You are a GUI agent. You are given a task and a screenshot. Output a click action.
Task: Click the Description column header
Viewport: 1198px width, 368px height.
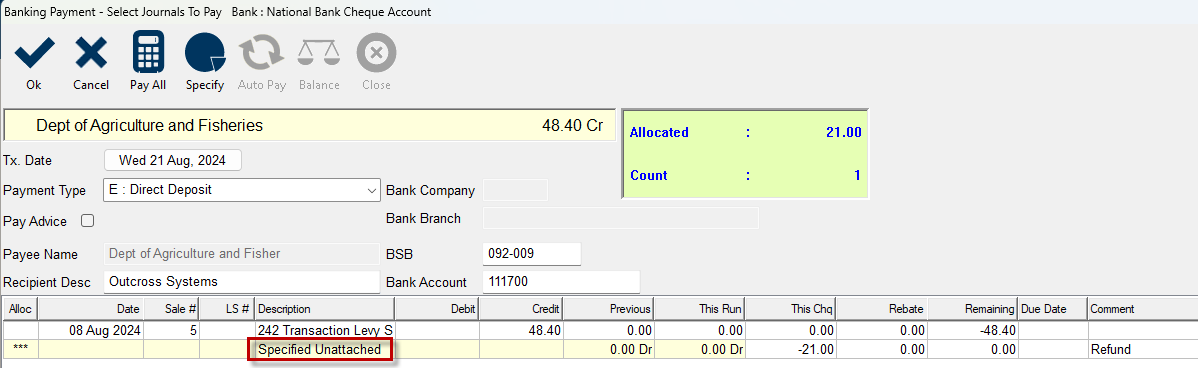click(x=325, y=309)
